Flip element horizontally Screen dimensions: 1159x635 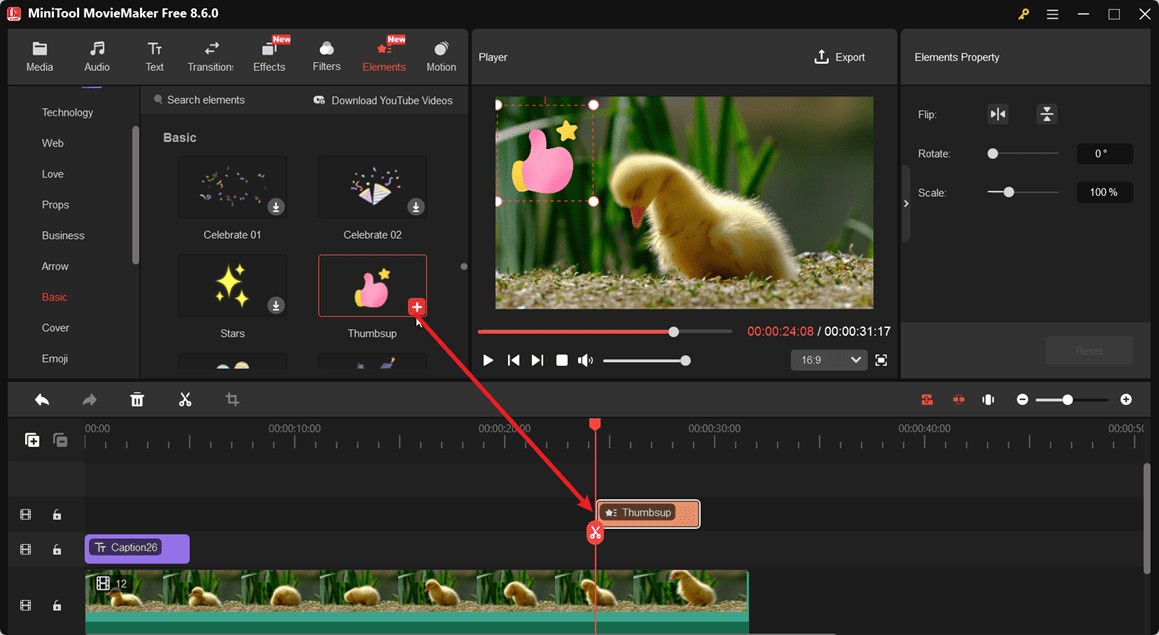998,114
